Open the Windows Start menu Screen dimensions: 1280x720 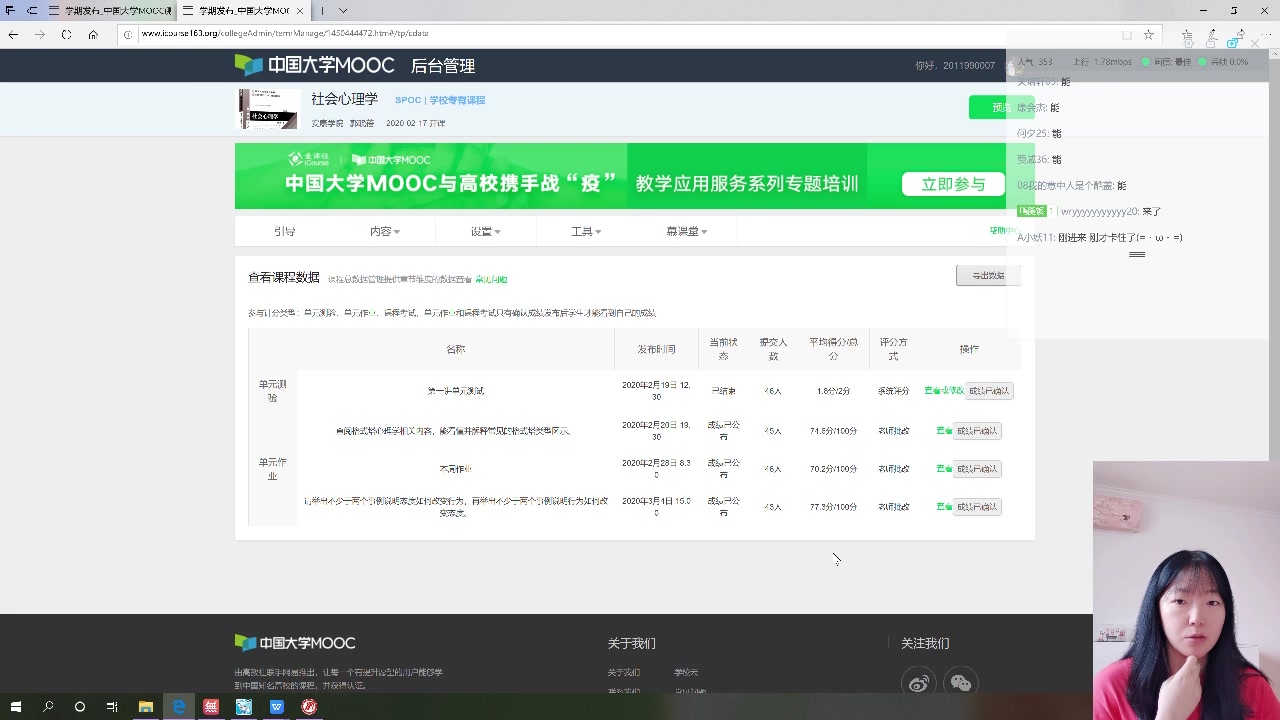click(15, 707)
